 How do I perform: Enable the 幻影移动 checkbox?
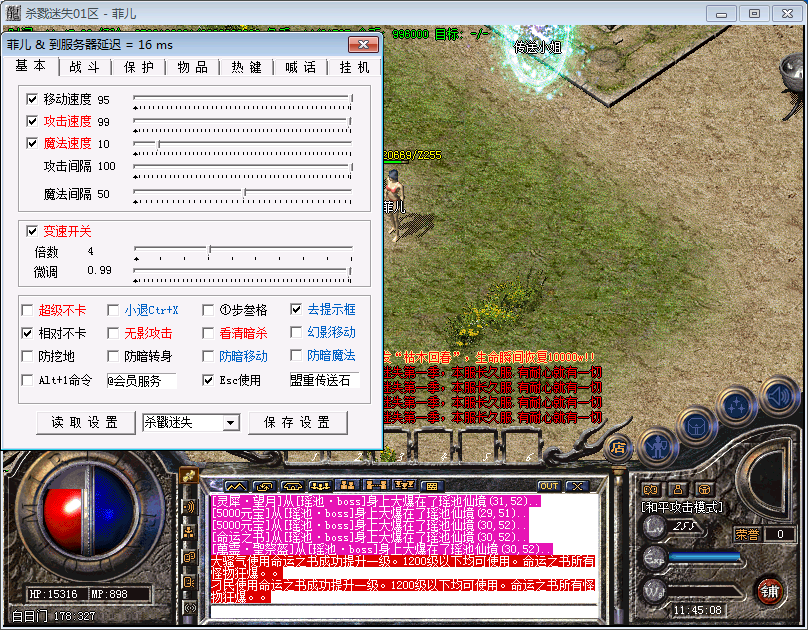point(296,332)
